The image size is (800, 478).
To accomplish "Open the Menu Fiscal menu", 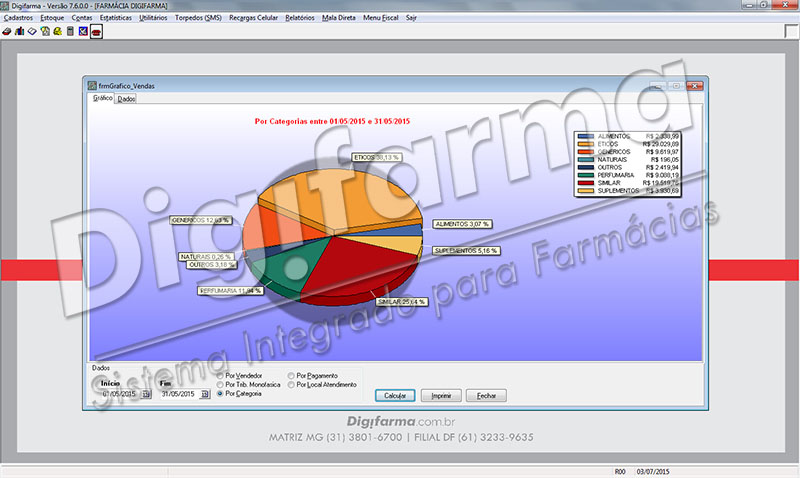I will pos(381,18).
